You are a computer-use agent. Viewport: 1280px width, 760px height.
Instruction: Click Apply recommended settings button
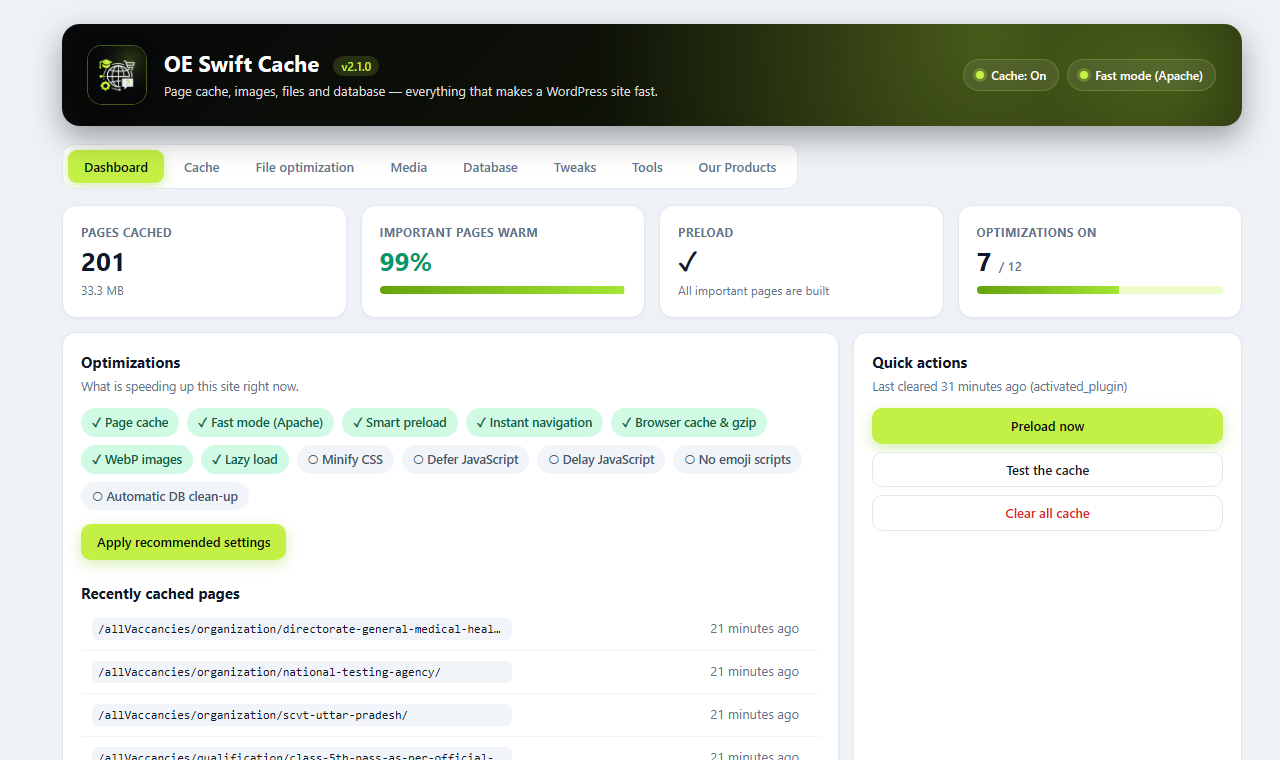pyautogui.click(x=184, y=542)
